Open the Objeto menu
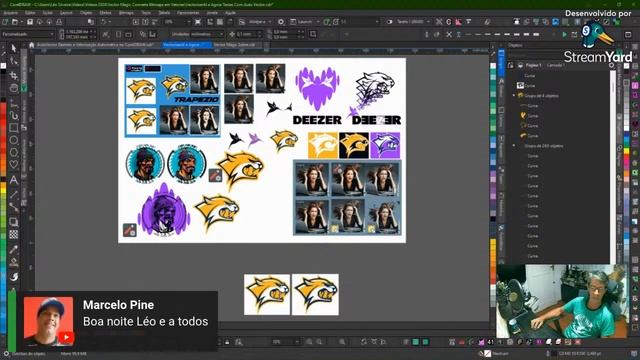 [x=86, y=13]
